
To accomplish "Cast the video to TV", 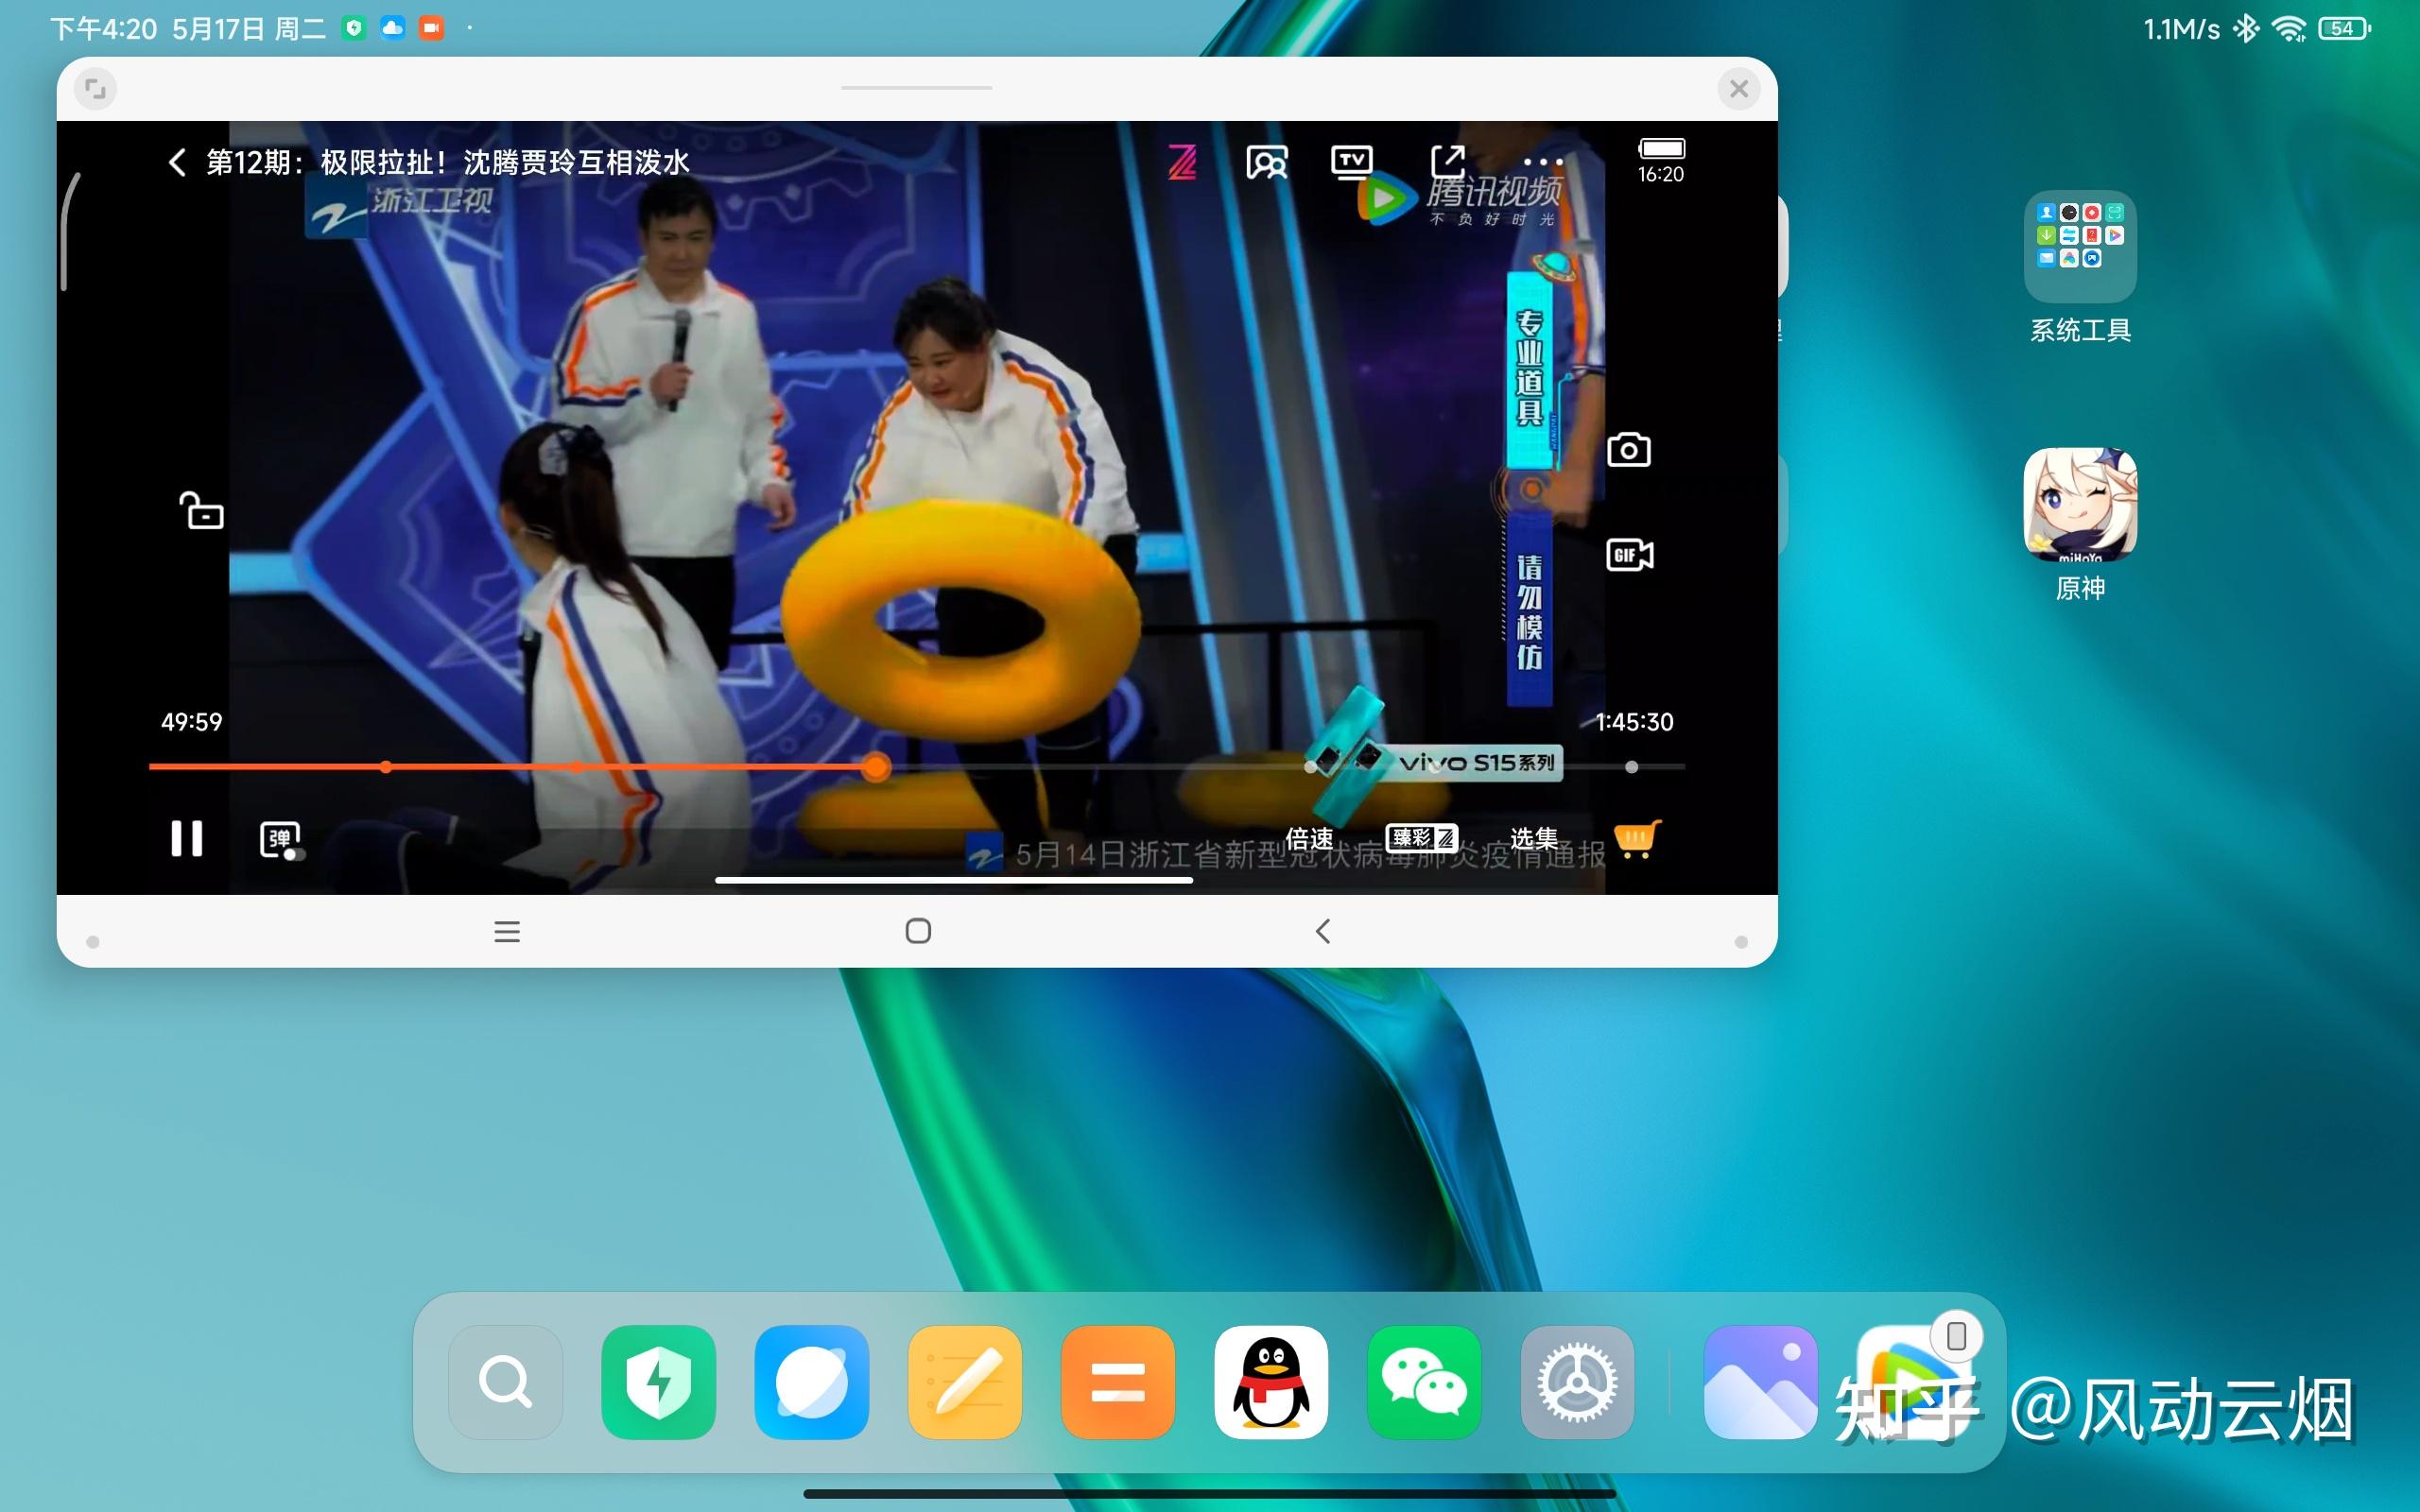I will coord(1351,162).
